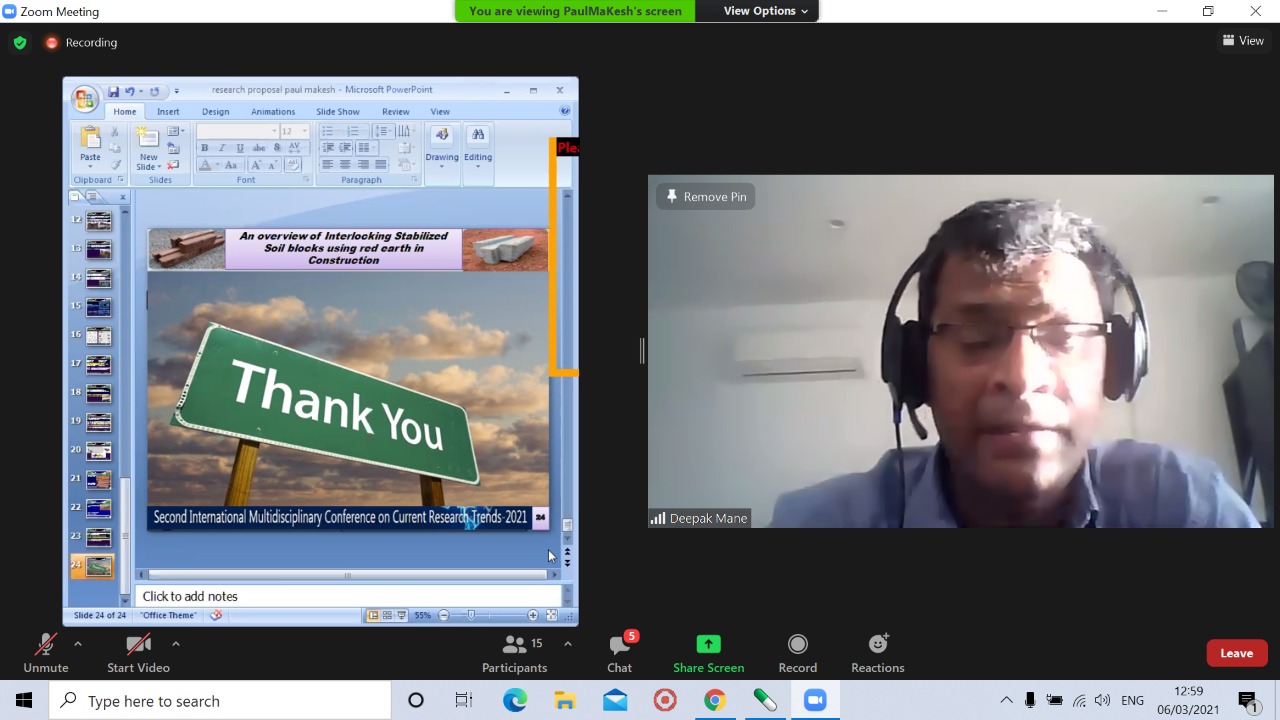Open Zoom from the Windows taskbar
This screenshot has width=1280, height=720.
tap(815, 700)
